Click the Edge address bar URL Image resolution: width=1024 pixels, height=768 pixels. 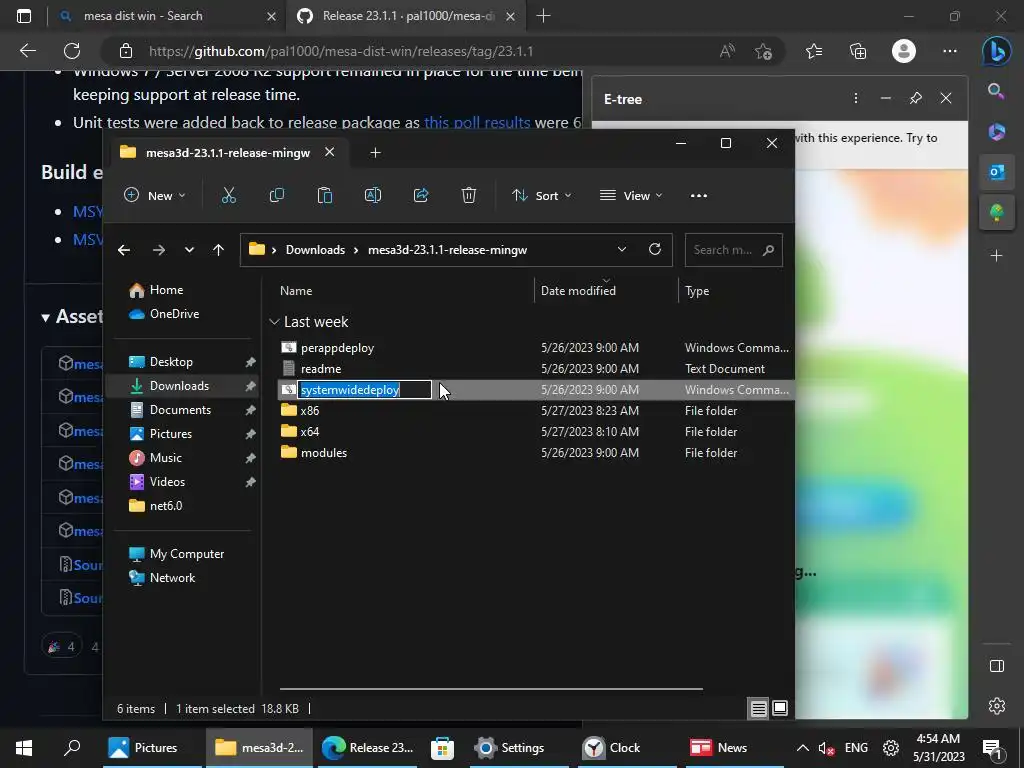(x=341, y=51)
